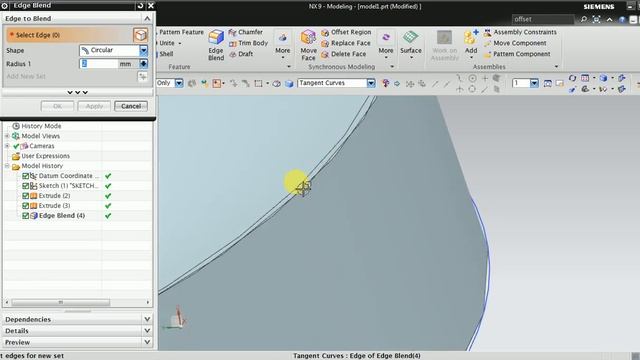640x360 pixels.
Task: Open the Synchronous Modeling group arrow
Action: coord(392,67)
